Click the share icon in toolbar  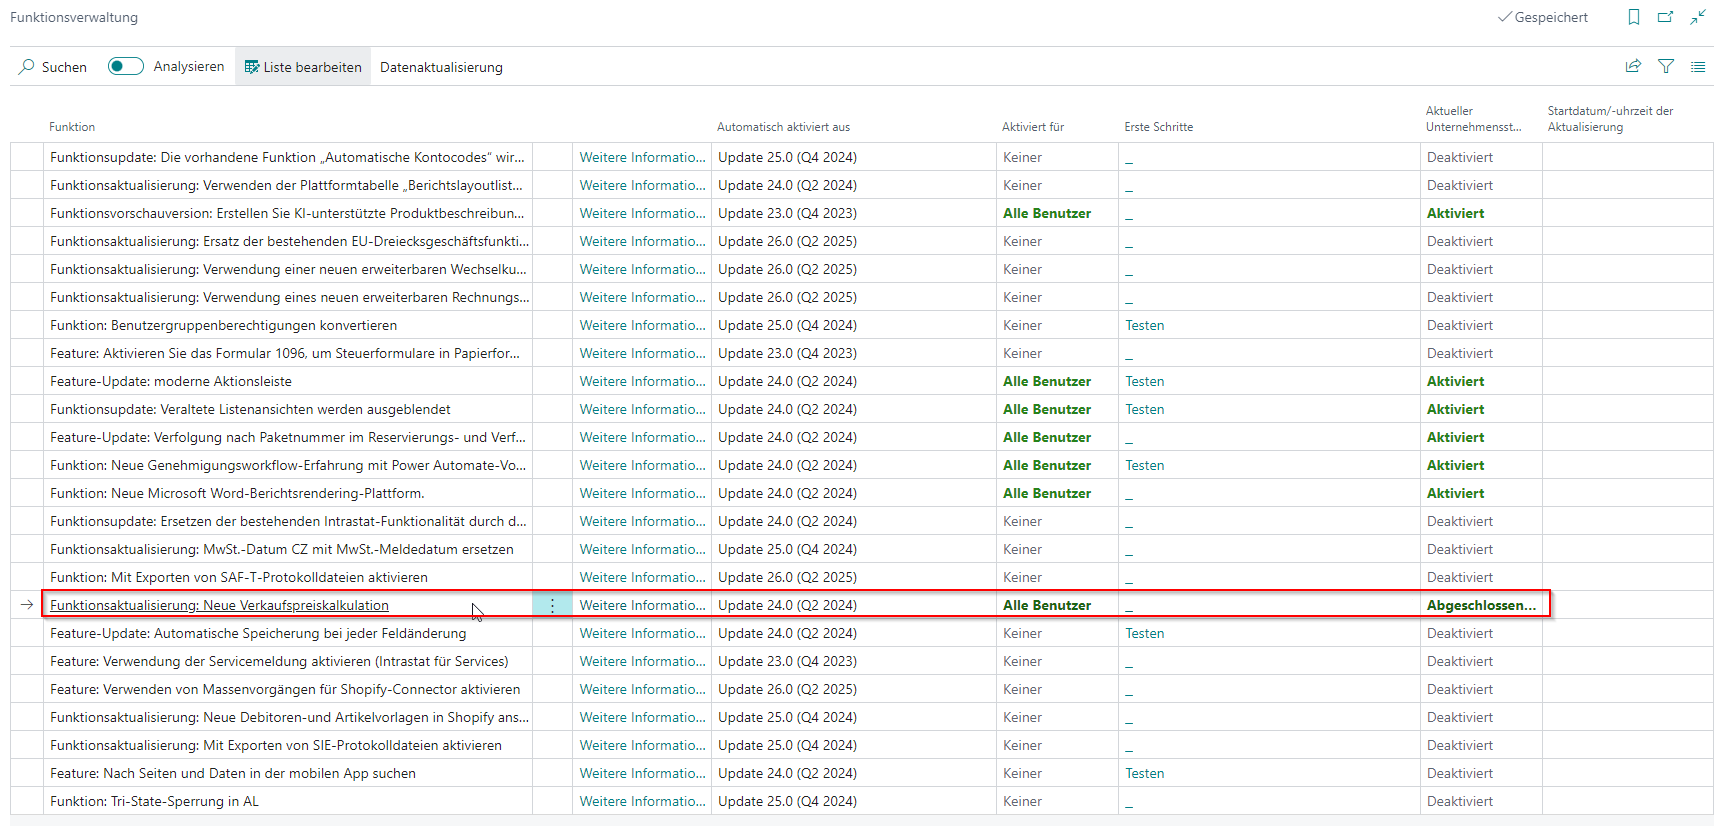point(1633,66)
